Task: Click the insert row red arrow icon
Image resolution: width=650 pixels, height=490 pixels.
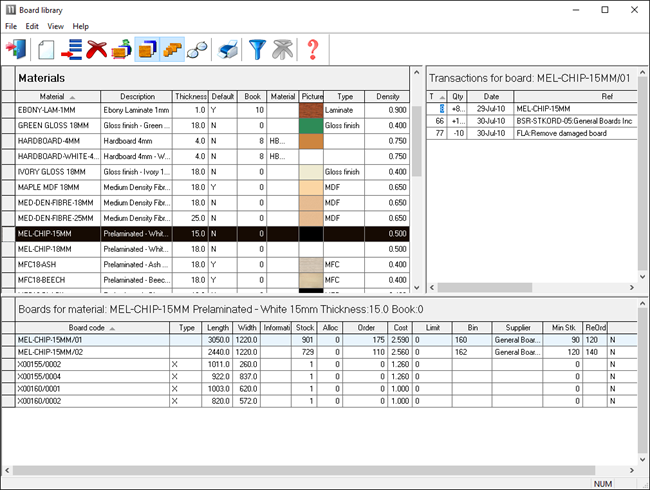Action: [x=72, y=48]
